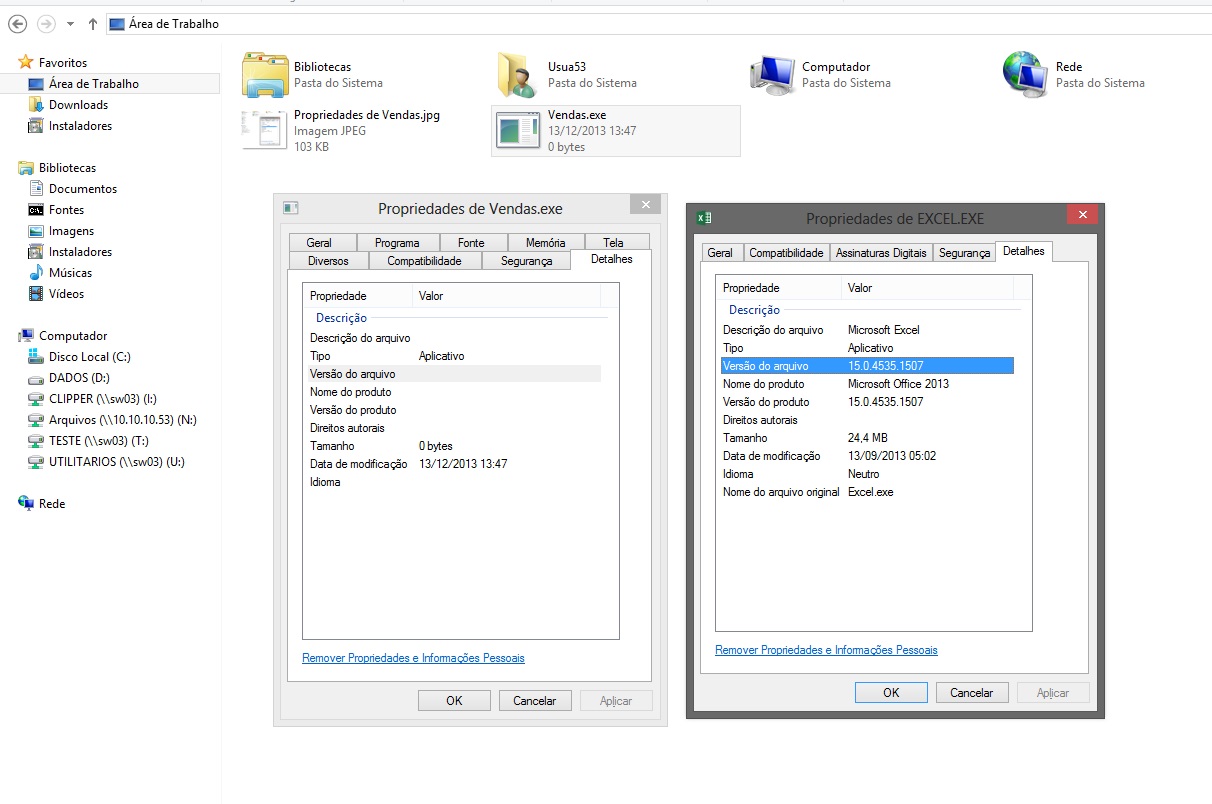Open the Usua53 user folder icon
Image resolution: width=1212 pixels, height=804 pixels.
[x=519, y=74]
